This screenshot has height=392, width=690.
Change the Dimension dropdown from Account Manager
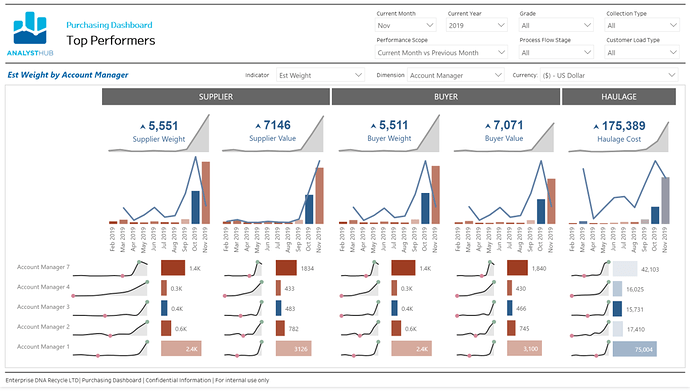[x=455, y=75]
